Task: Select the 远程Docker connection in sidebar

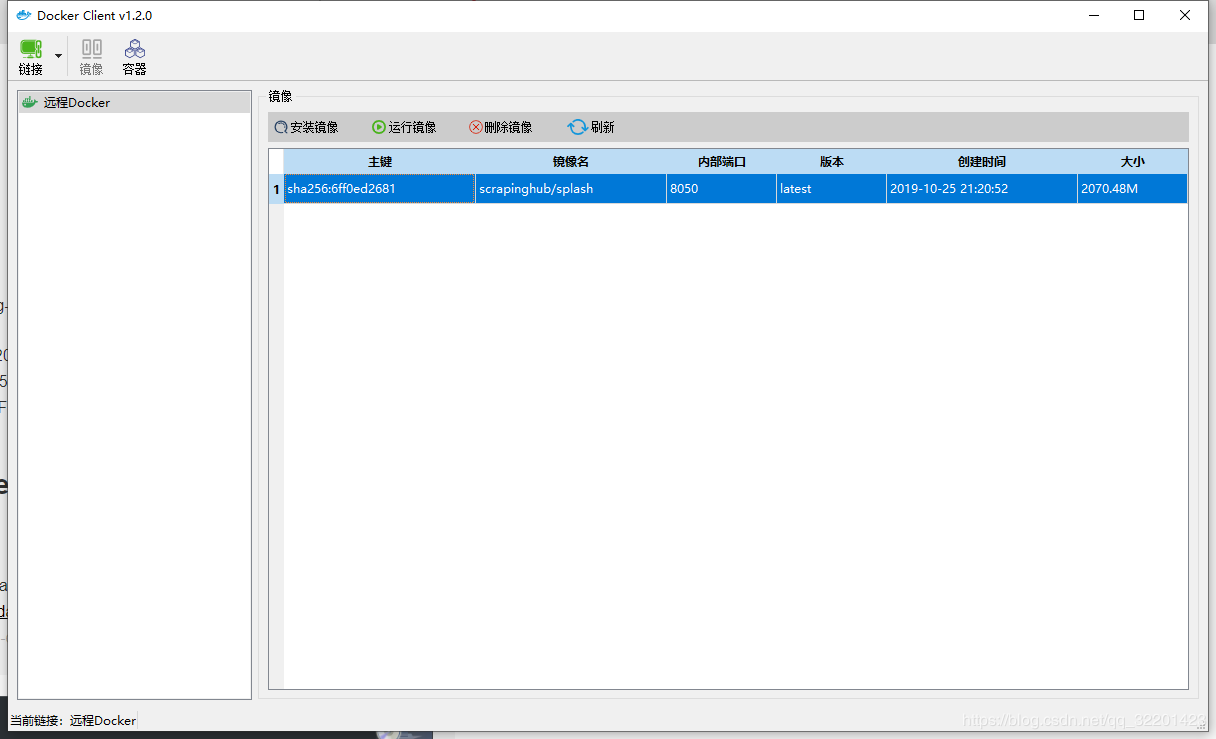Action: tap(134, 102)
